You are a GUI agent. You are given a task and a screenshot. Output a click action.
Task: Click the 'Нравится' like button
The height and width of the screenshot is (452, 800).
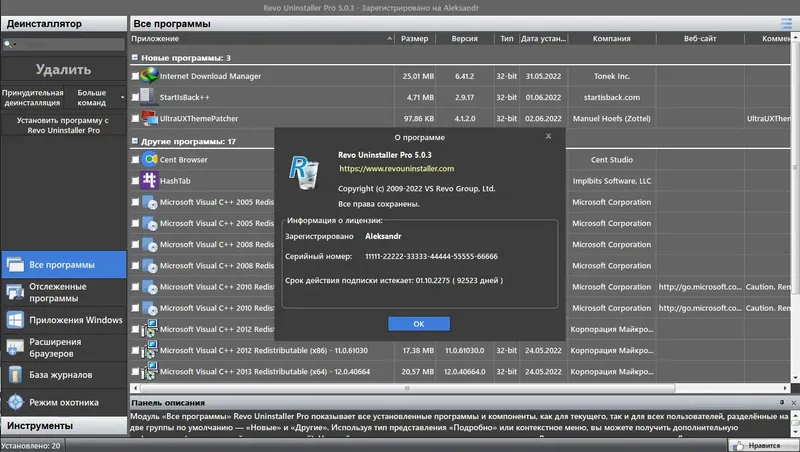pyautogui.click(x=762, y=445)
